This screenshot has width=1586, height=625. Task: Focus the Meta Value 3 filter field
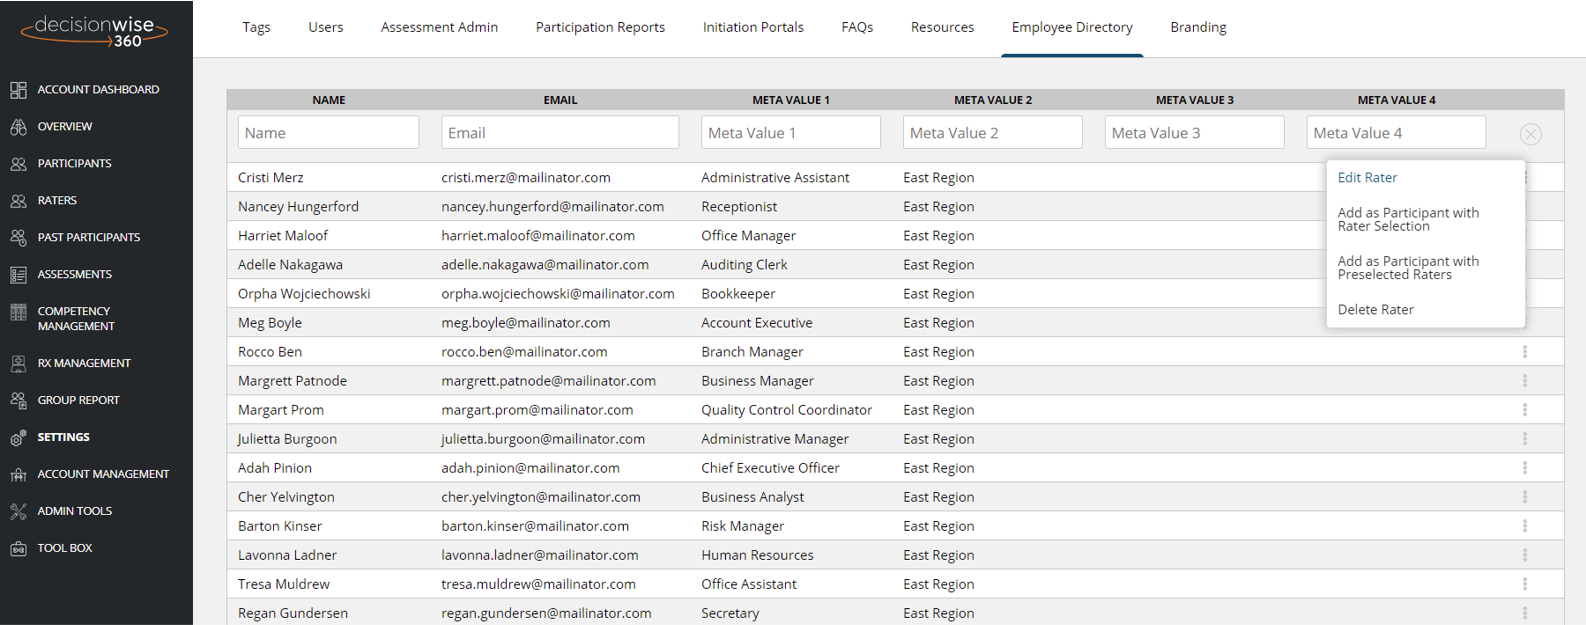pyautogui.click(x=1195, y=132)
